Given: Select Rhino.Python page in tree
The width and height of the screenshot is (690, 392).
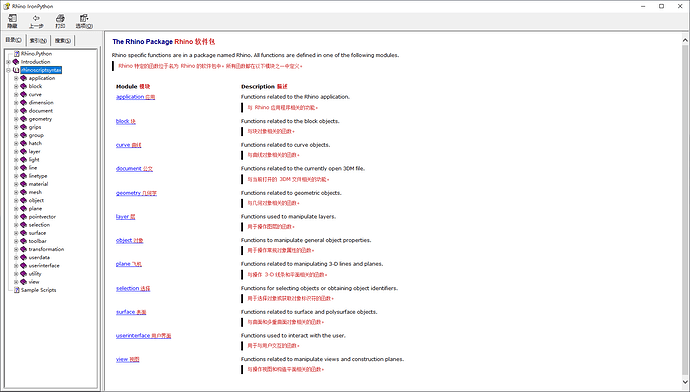Looking at the screenshot, I should 36,54.
